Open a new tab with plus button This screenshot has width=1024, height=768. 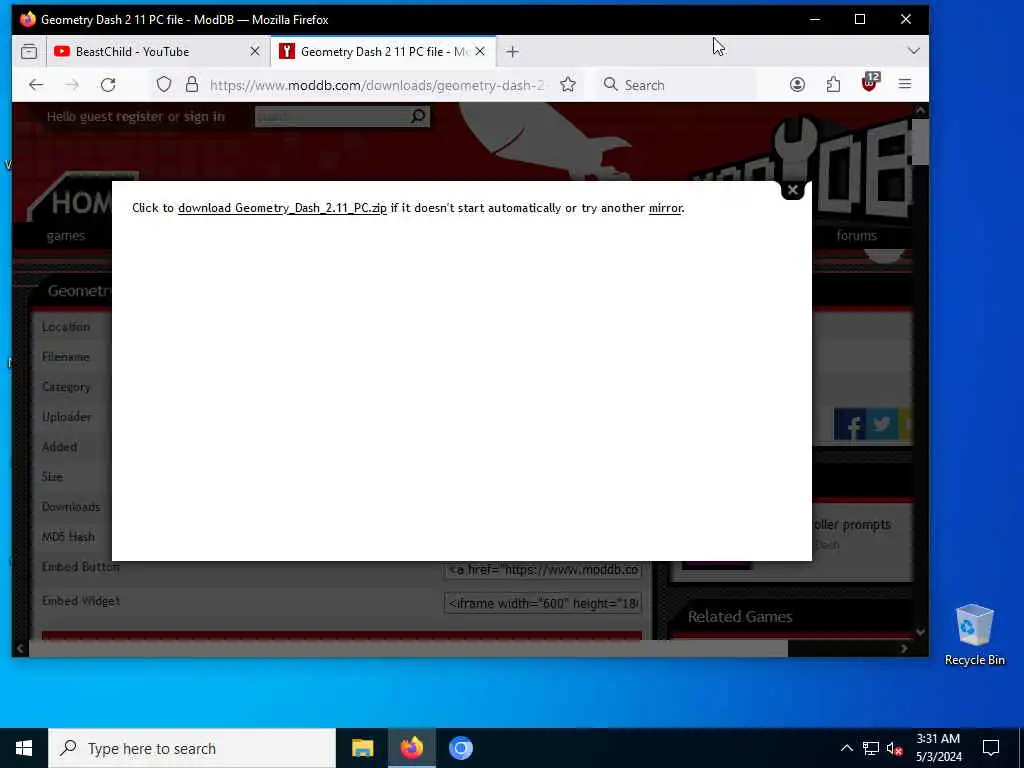[x=513, y=52]
